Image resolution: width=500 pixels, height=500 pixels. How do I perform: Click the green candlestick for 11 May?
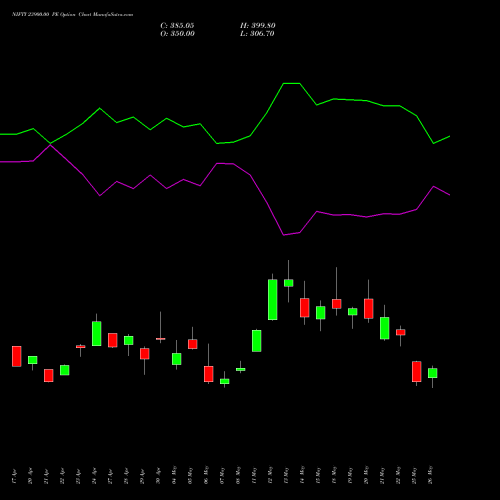coord(257,341)
